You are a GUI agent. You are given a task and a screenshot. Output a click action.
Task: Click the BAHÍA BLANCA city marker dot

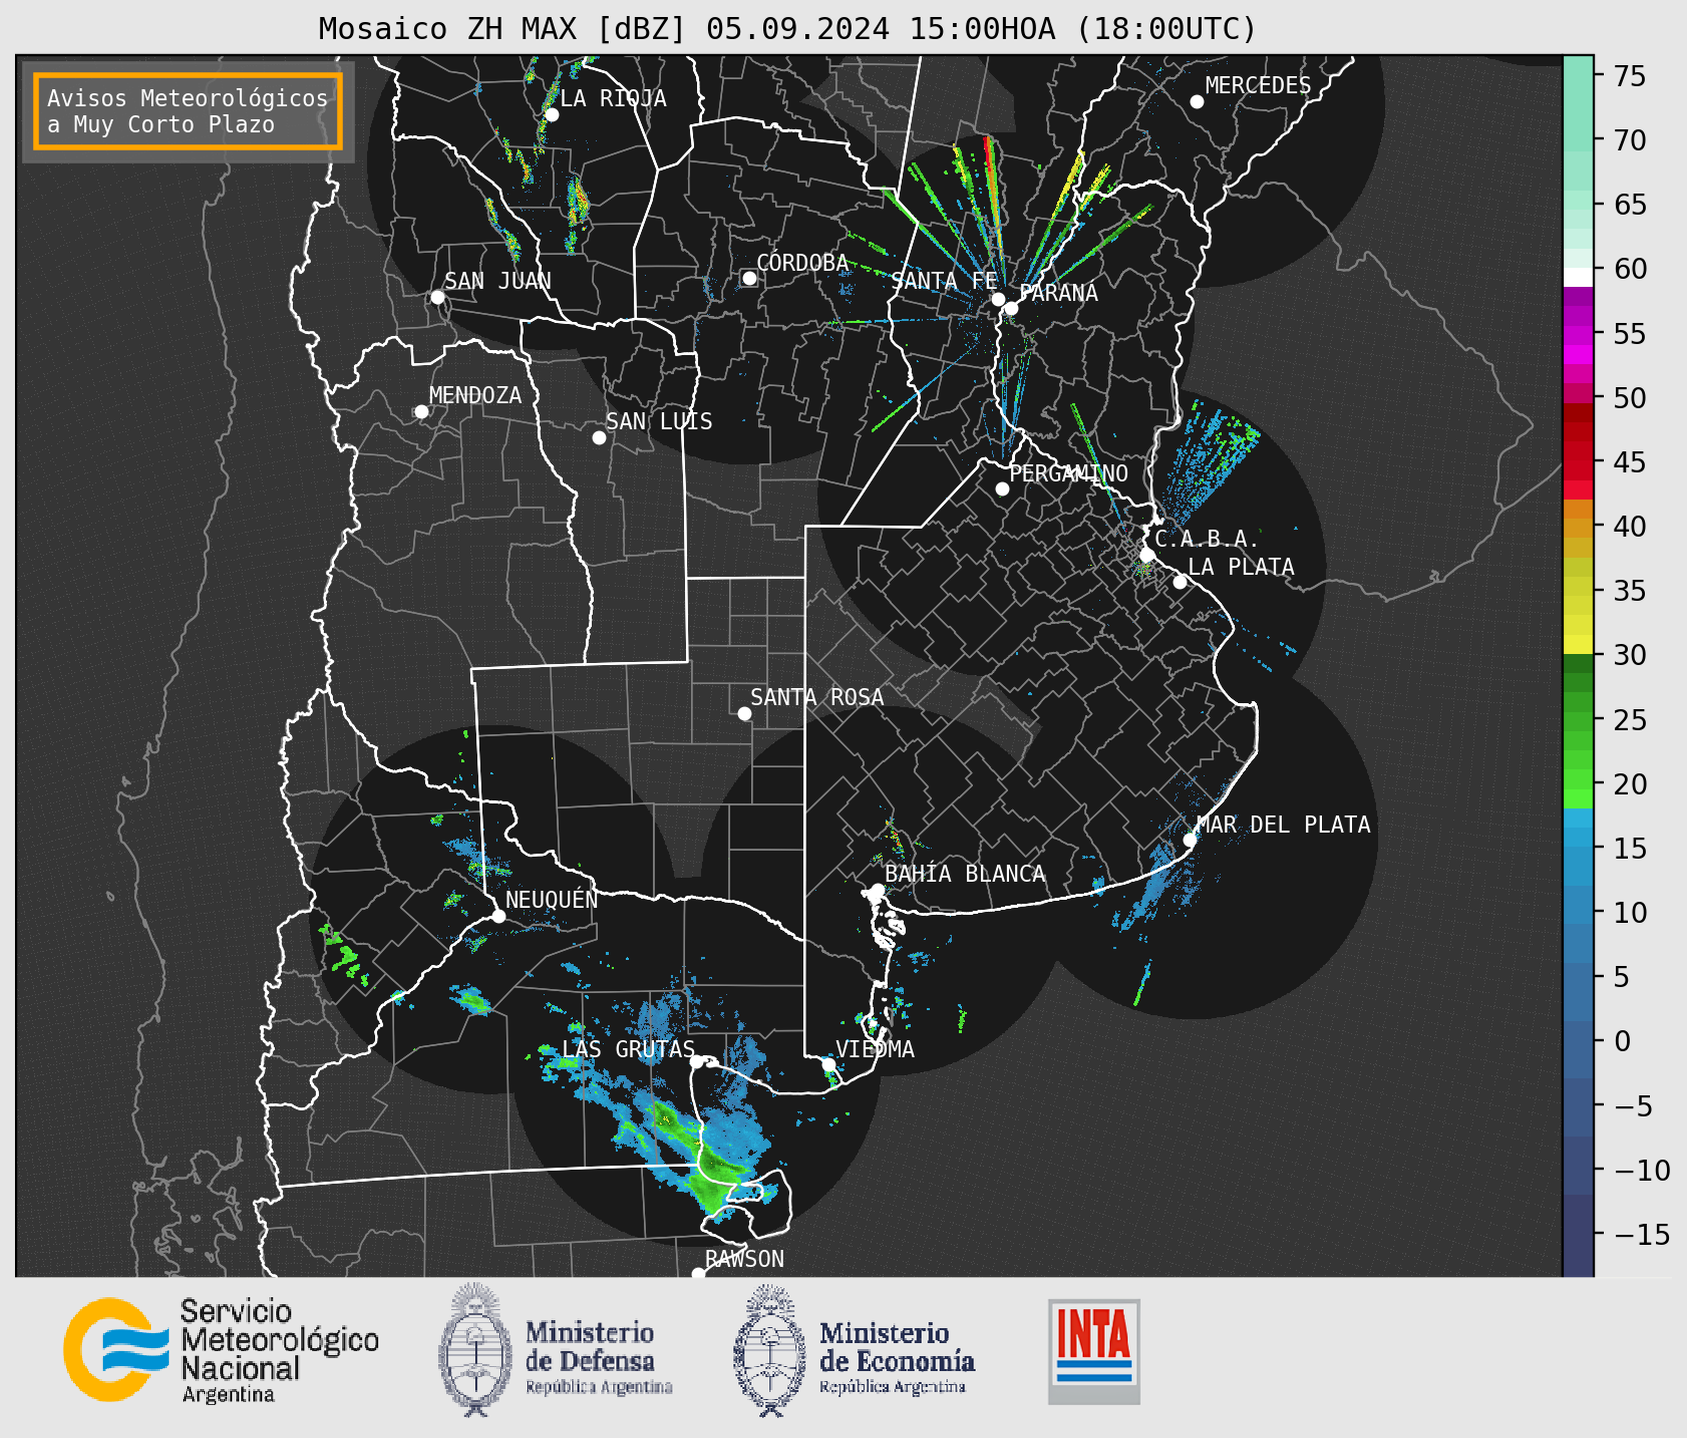click(x=877, y=890)
